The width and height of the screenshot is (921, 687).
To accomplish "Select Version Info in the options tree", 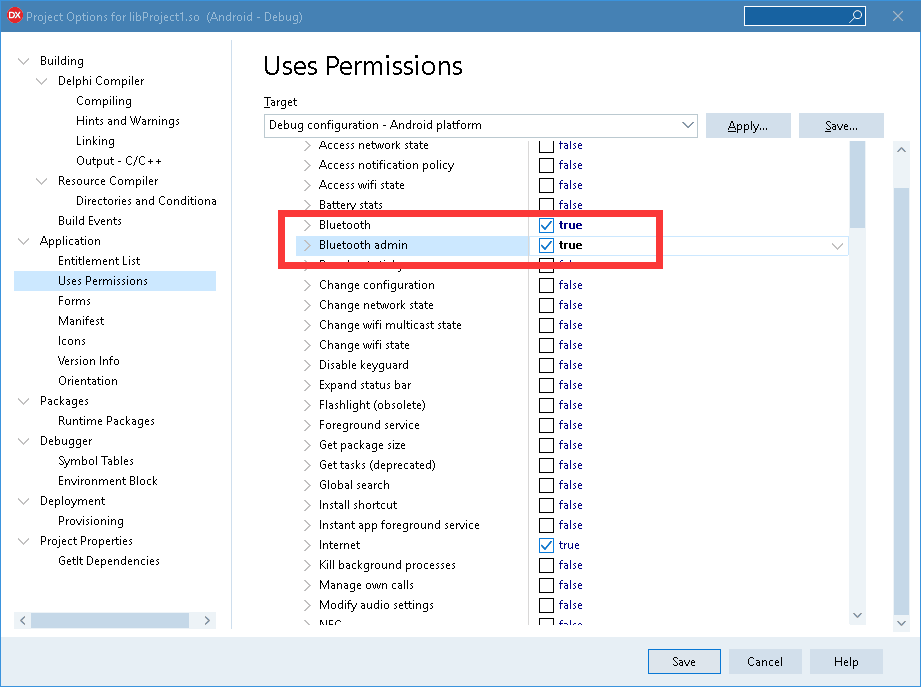I will pyautogui.click(x=89, y=361).
